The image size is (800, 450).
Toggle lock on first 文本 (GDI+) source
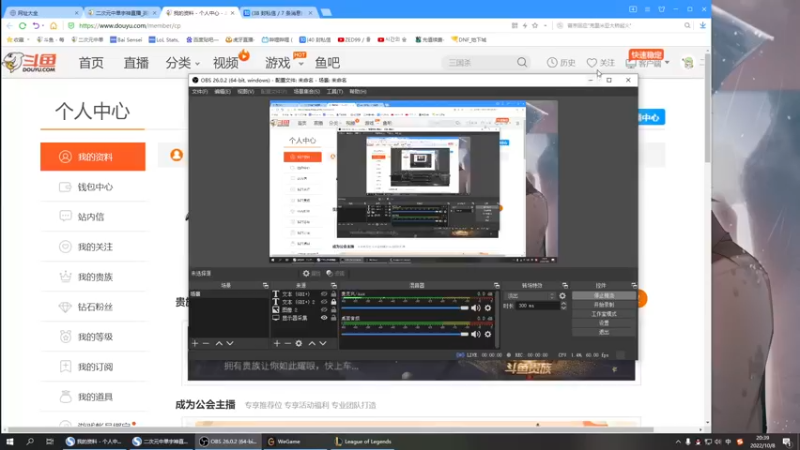tap(334, 294)
